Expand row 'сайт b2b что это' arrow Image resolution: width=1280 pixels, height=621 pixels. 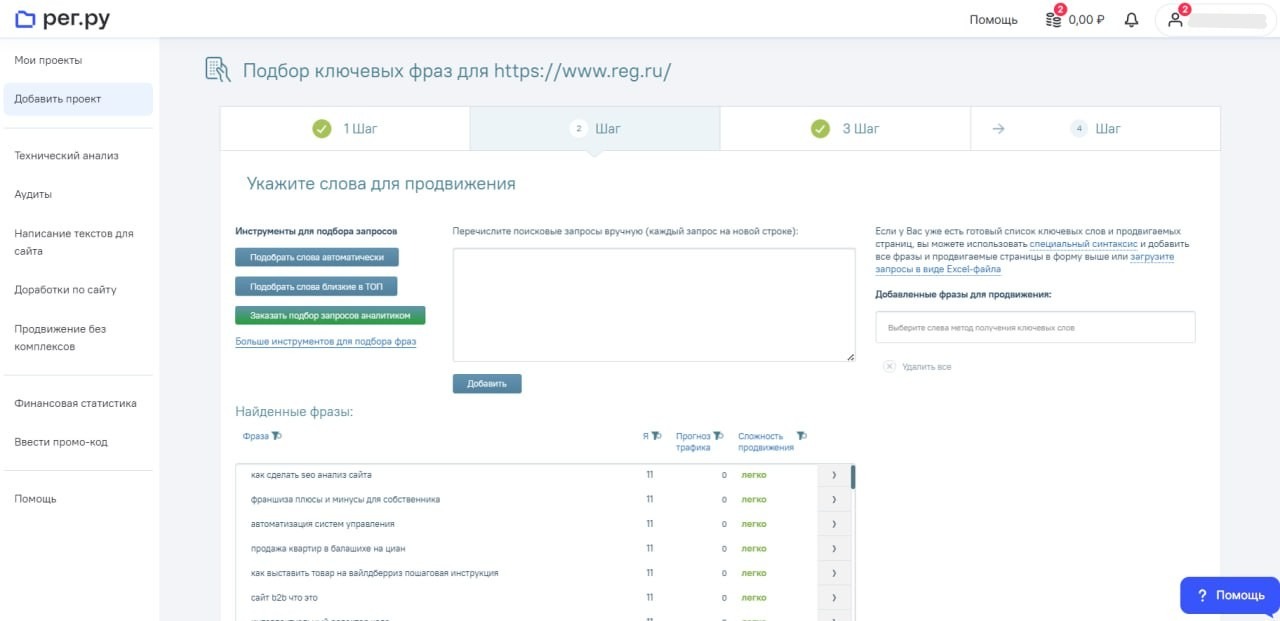click(834, 598)
